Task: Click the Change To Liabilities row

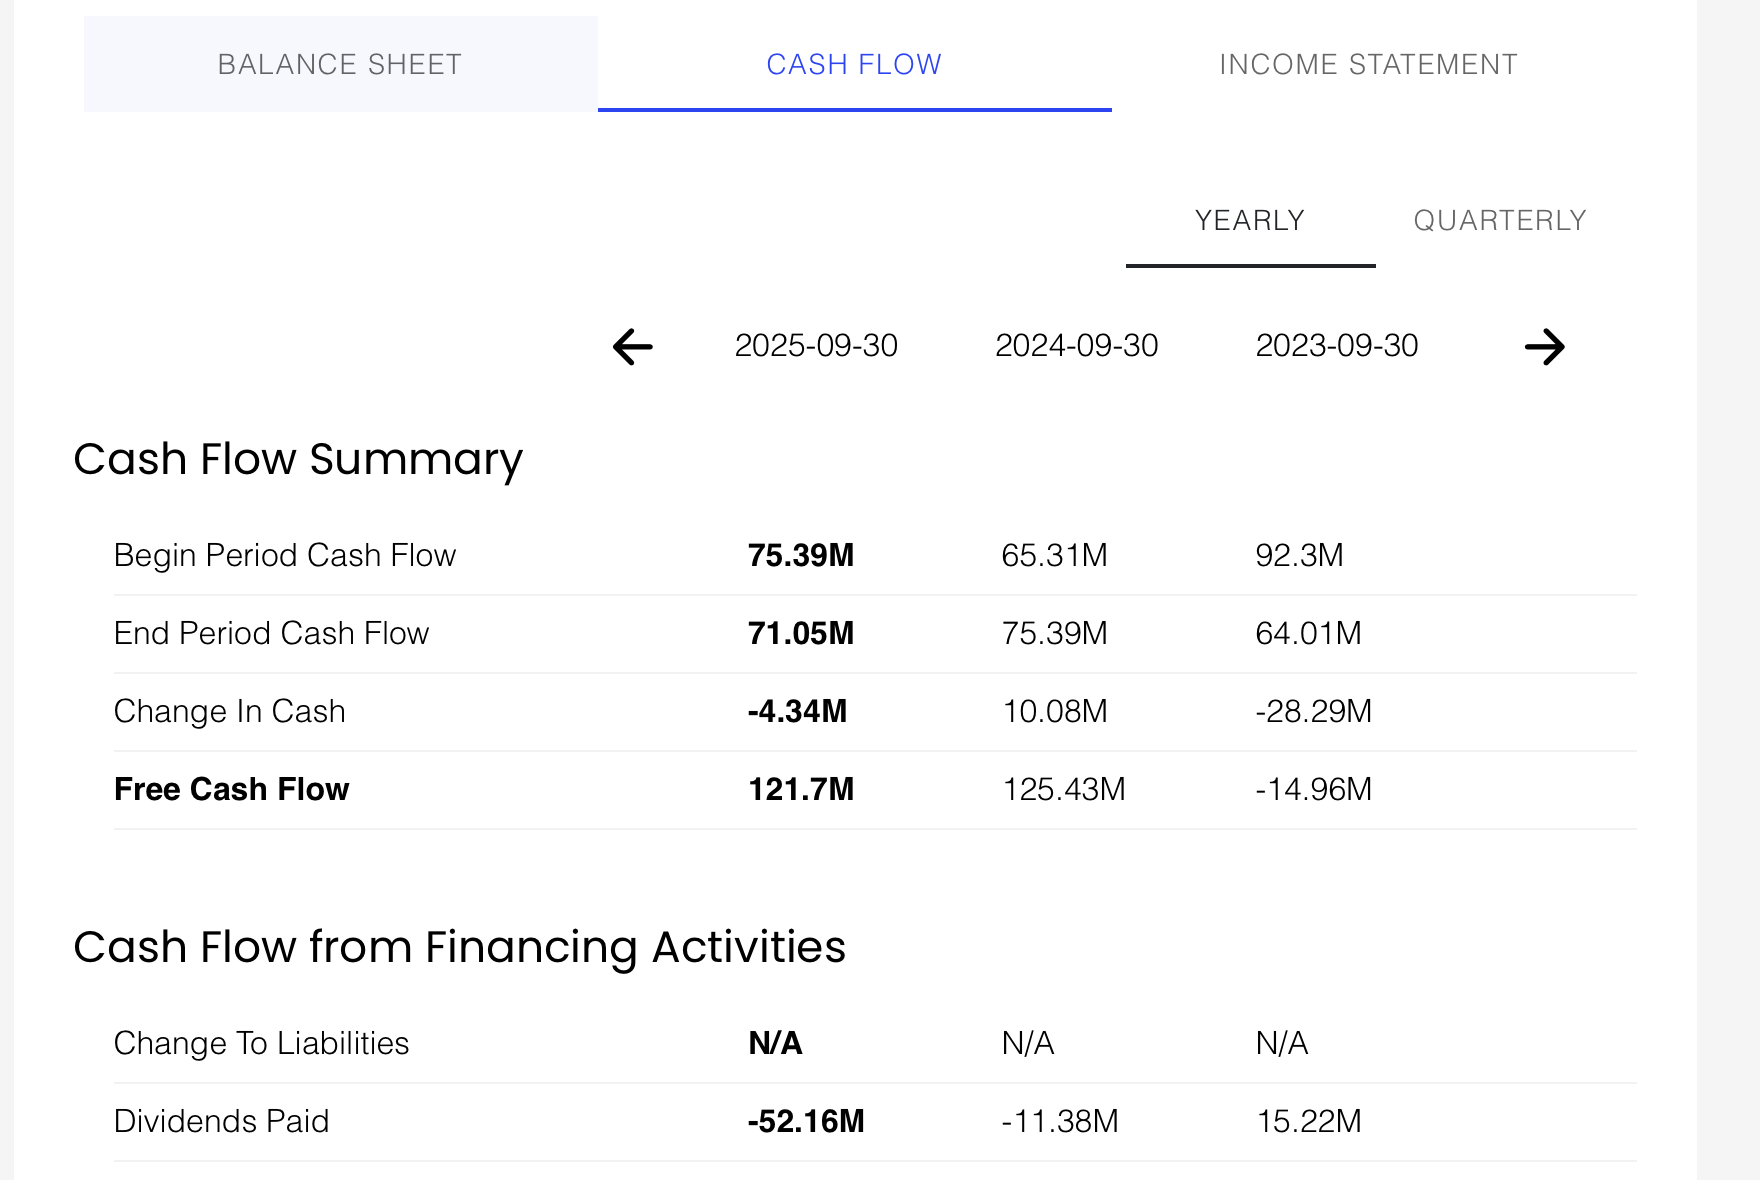Action: pos(261,1043)
